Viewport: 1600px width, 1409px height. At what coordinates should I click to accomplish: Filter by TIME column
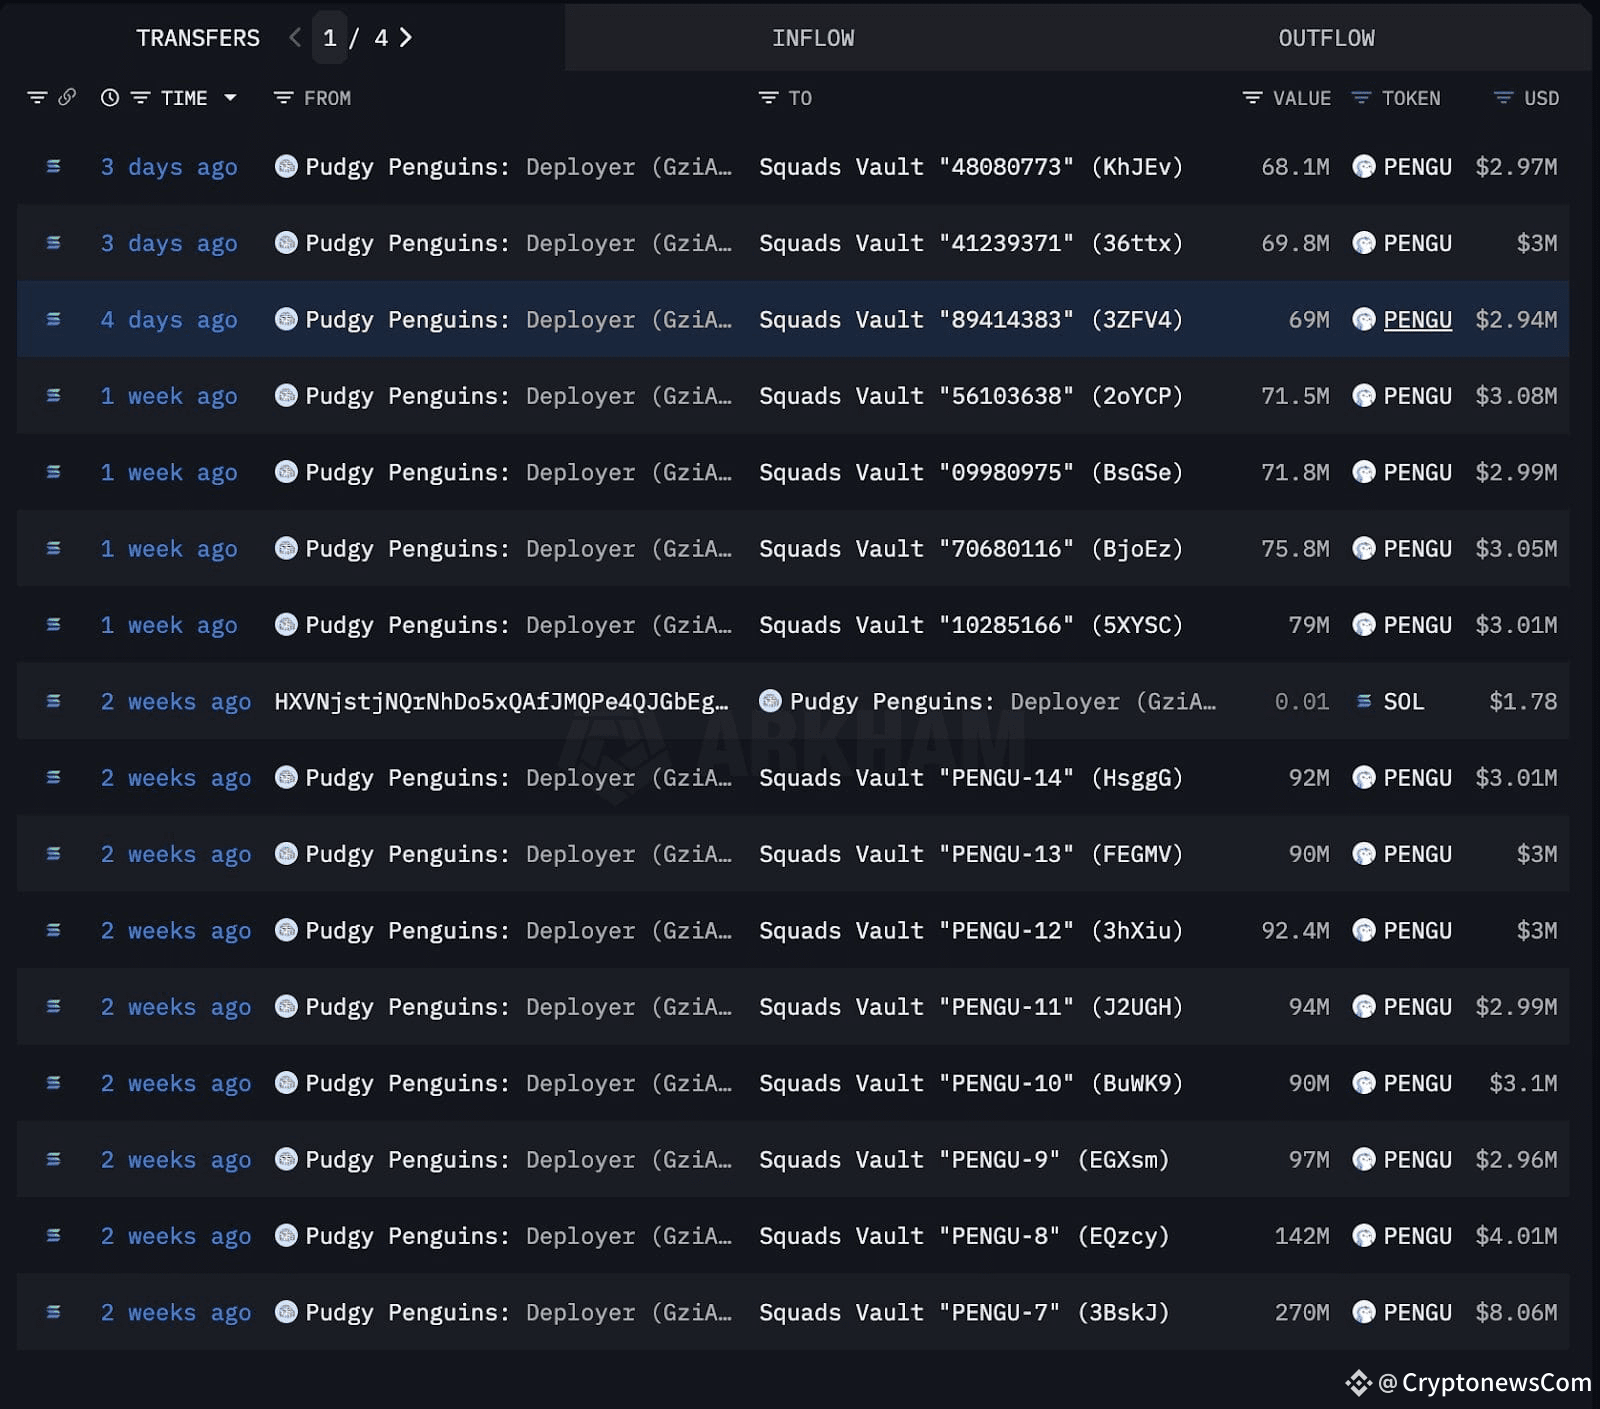pos(141,98)
